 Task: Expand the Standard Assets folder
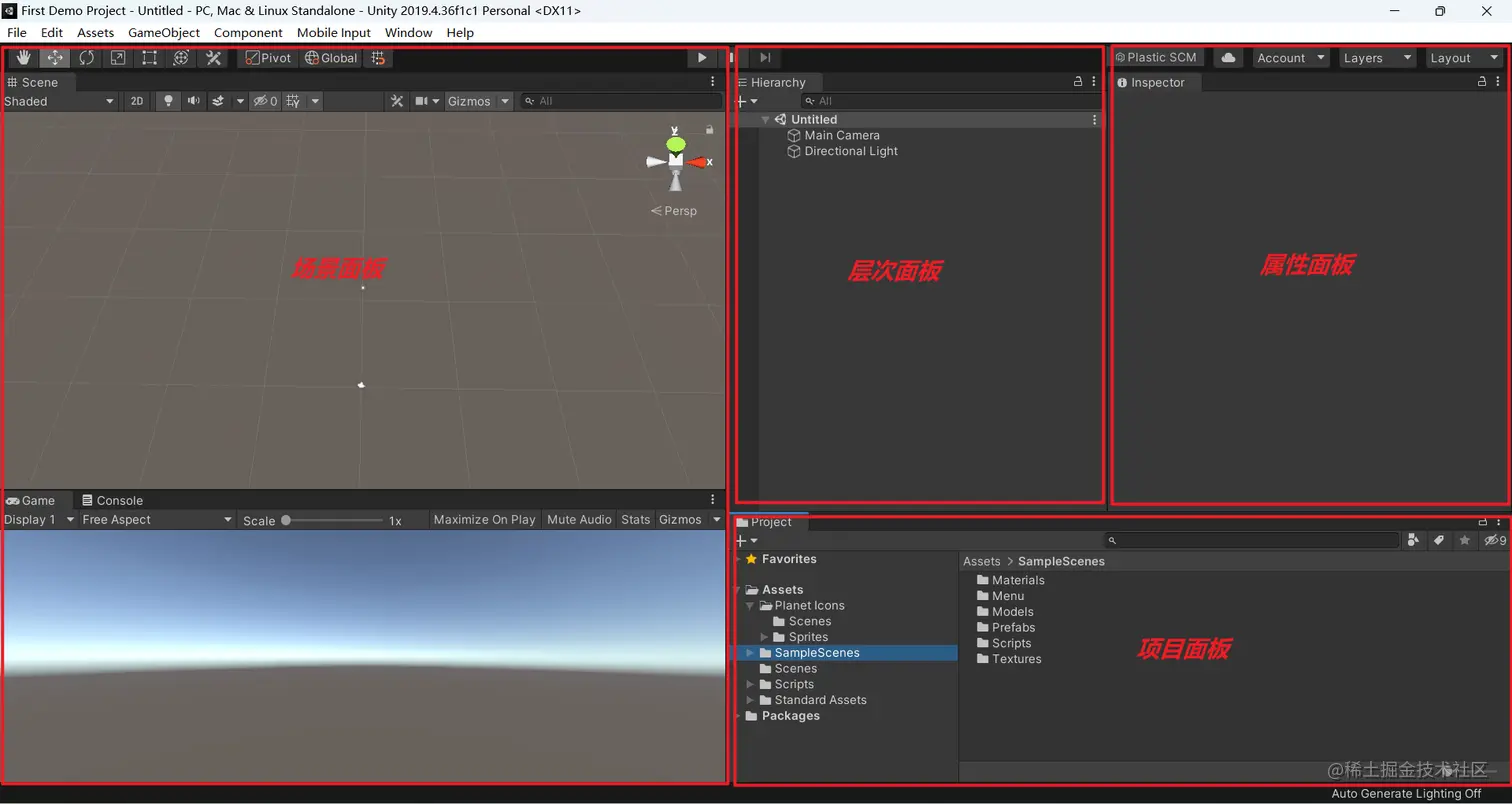(750, 700)
